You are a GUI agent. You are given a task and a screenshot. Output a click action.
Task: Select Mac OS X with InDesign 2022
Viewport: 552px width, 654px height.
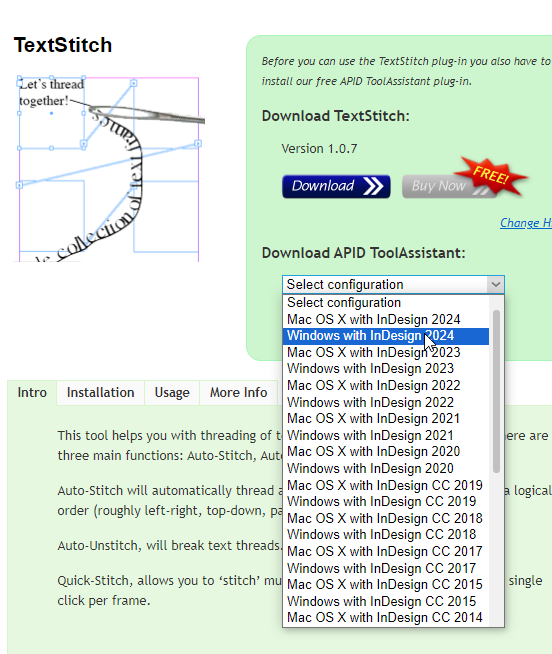pos(386,385)
